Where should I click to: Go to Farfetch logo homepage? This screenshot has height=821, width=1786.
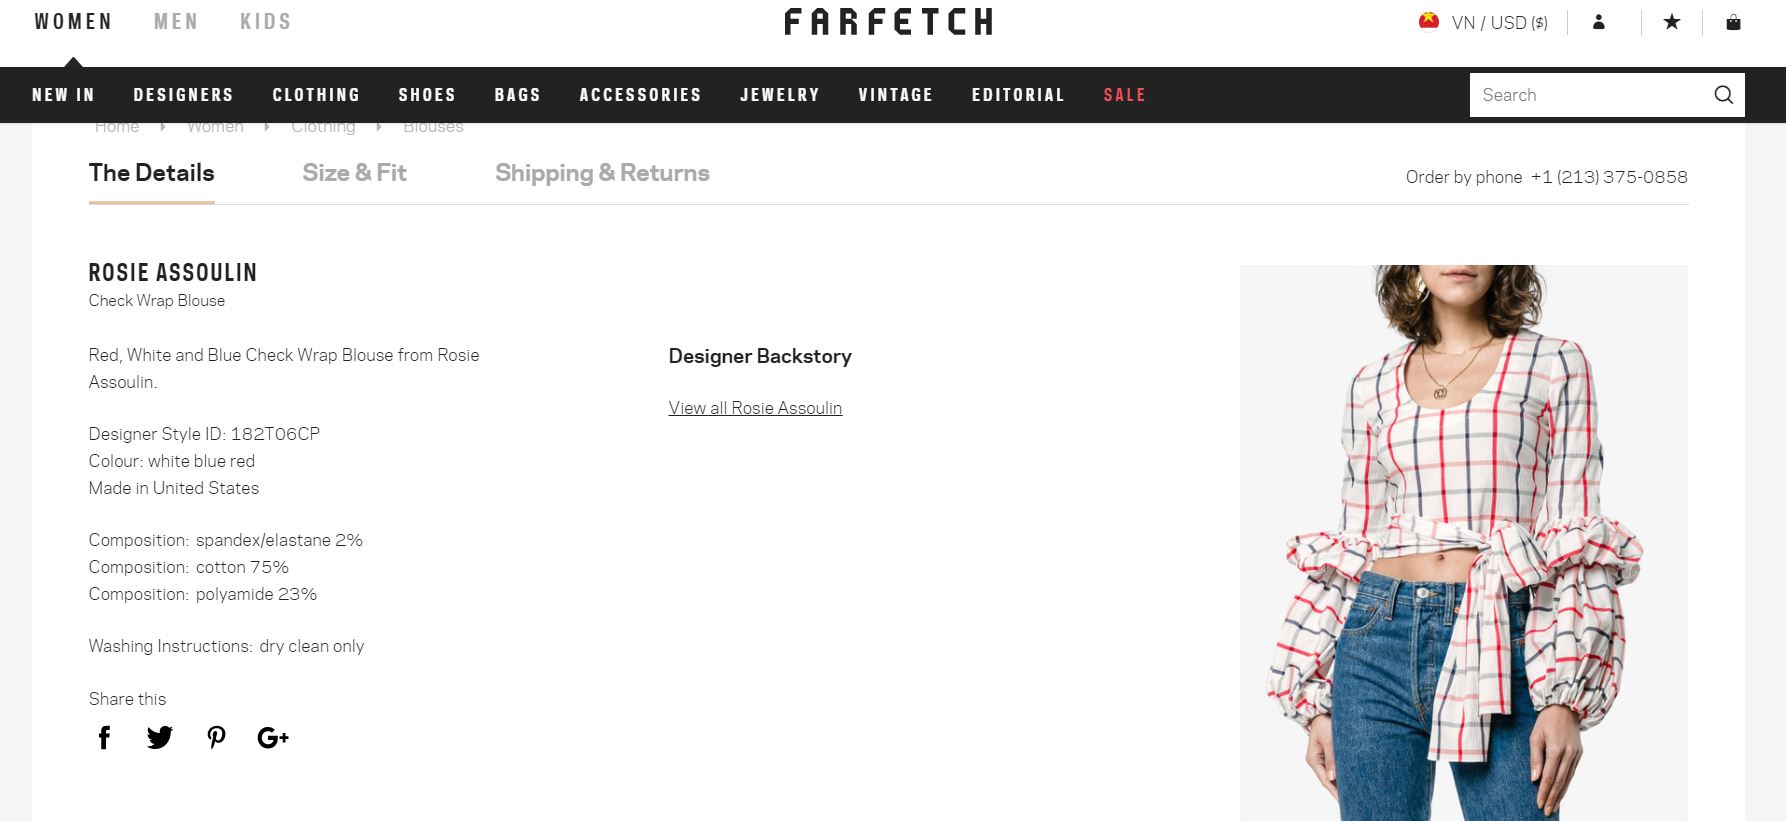889,22
